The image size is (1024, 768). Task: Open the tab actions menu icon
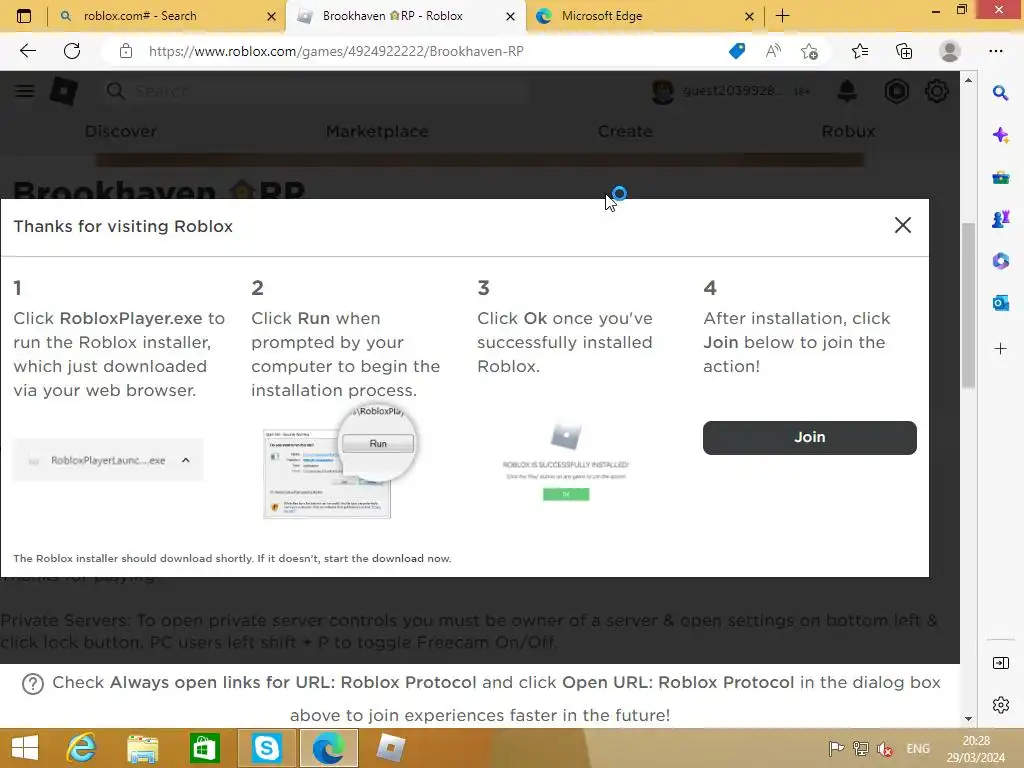24,16
